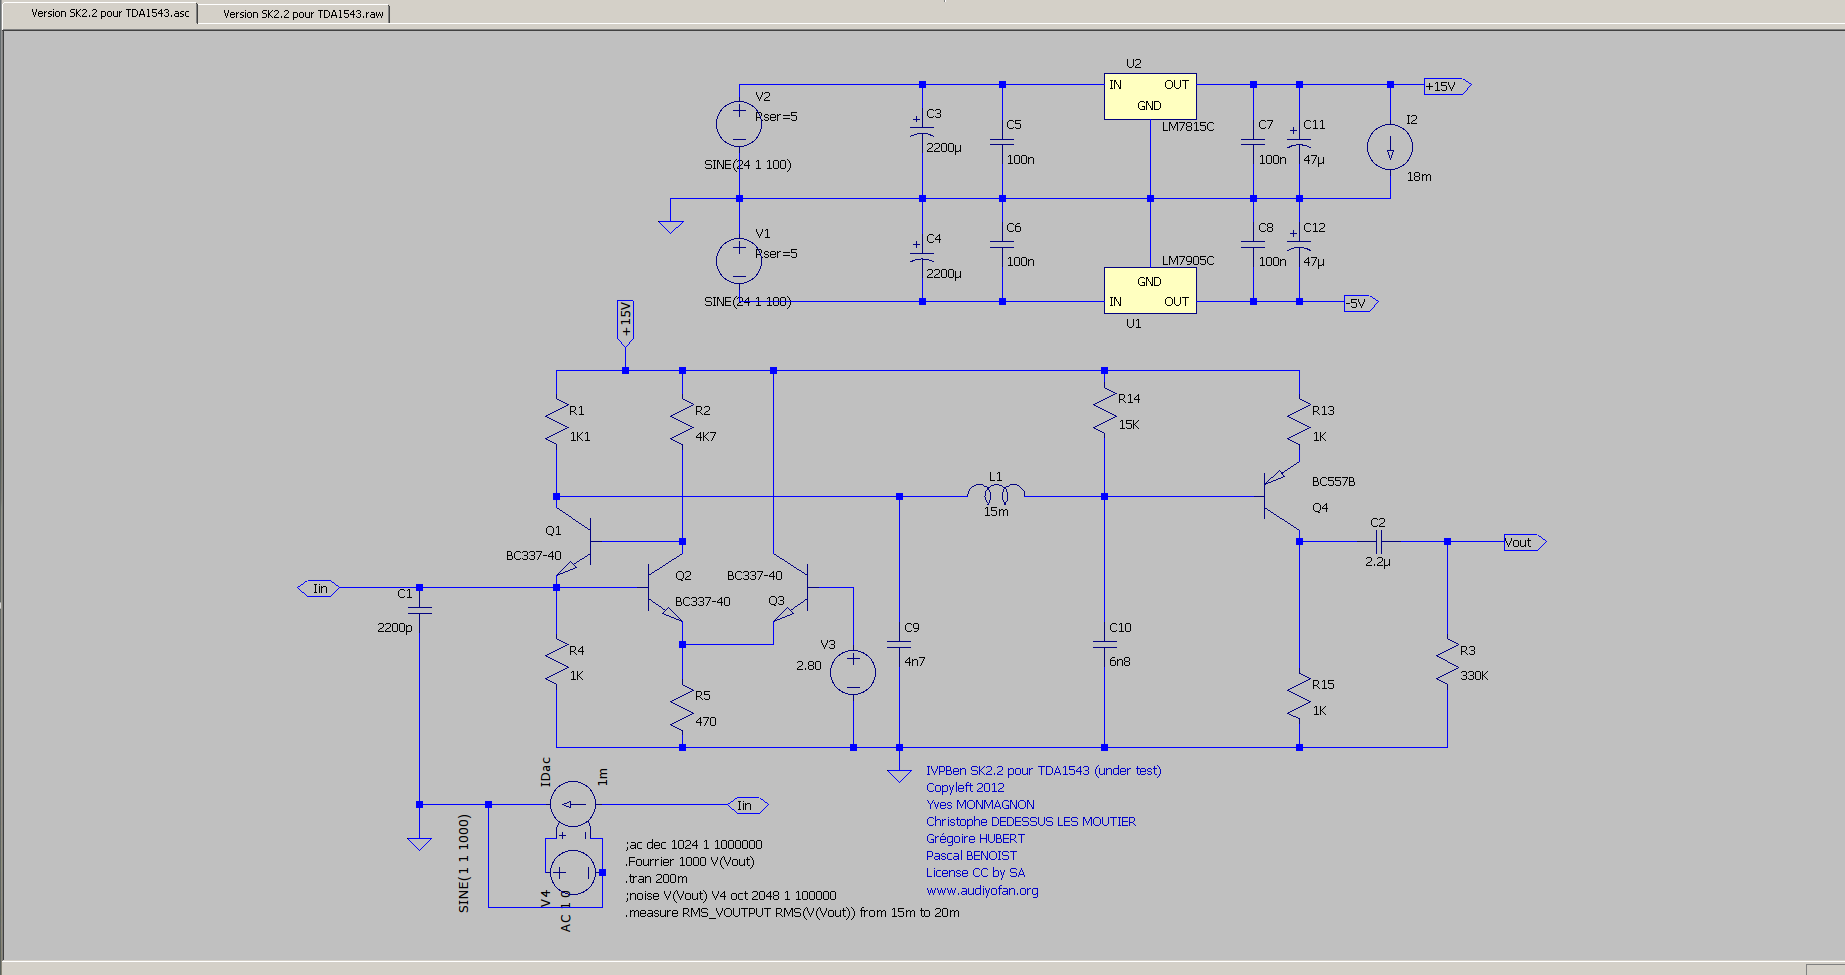Select capacitor C5 100n
The width and height of the screenshot is (1845, 975).
point(1002,142)
